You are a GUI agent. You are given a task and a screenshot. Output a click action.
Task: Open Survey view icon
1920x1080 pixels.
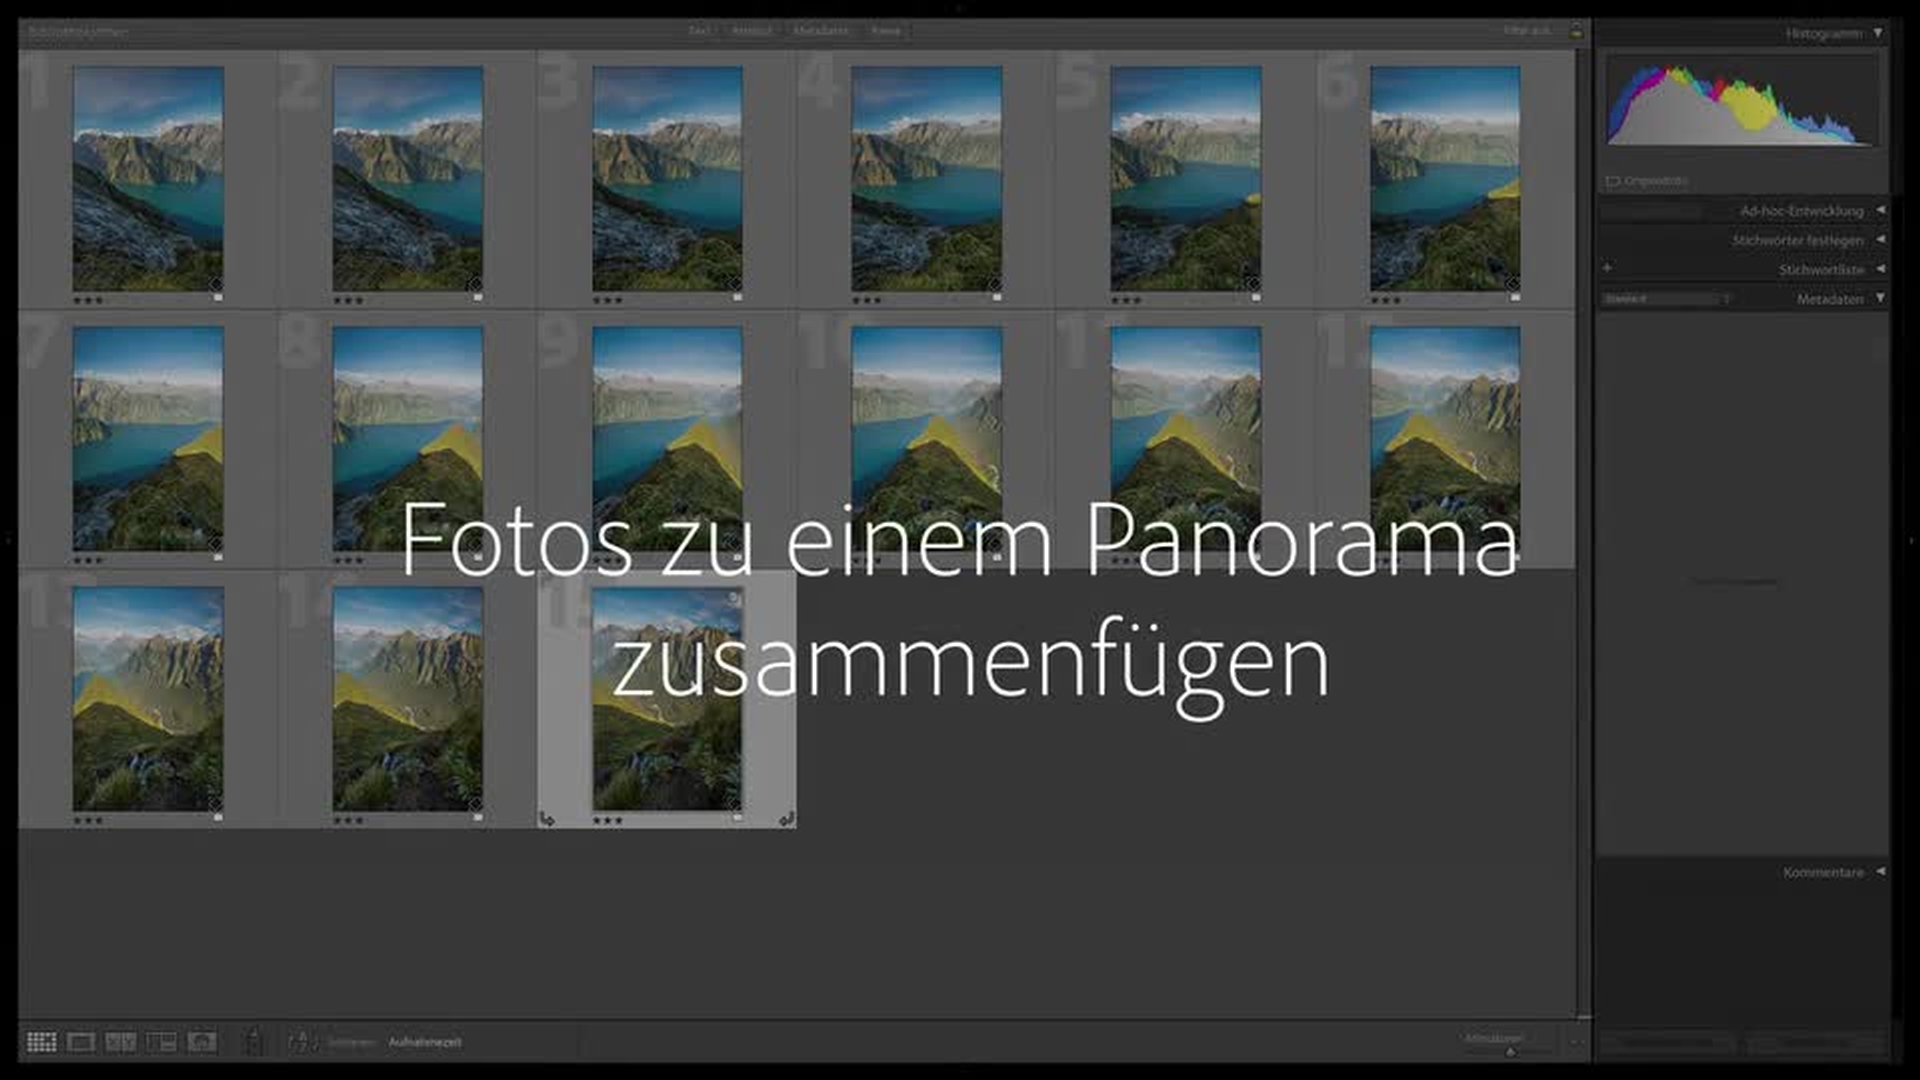pos(161,1042)
